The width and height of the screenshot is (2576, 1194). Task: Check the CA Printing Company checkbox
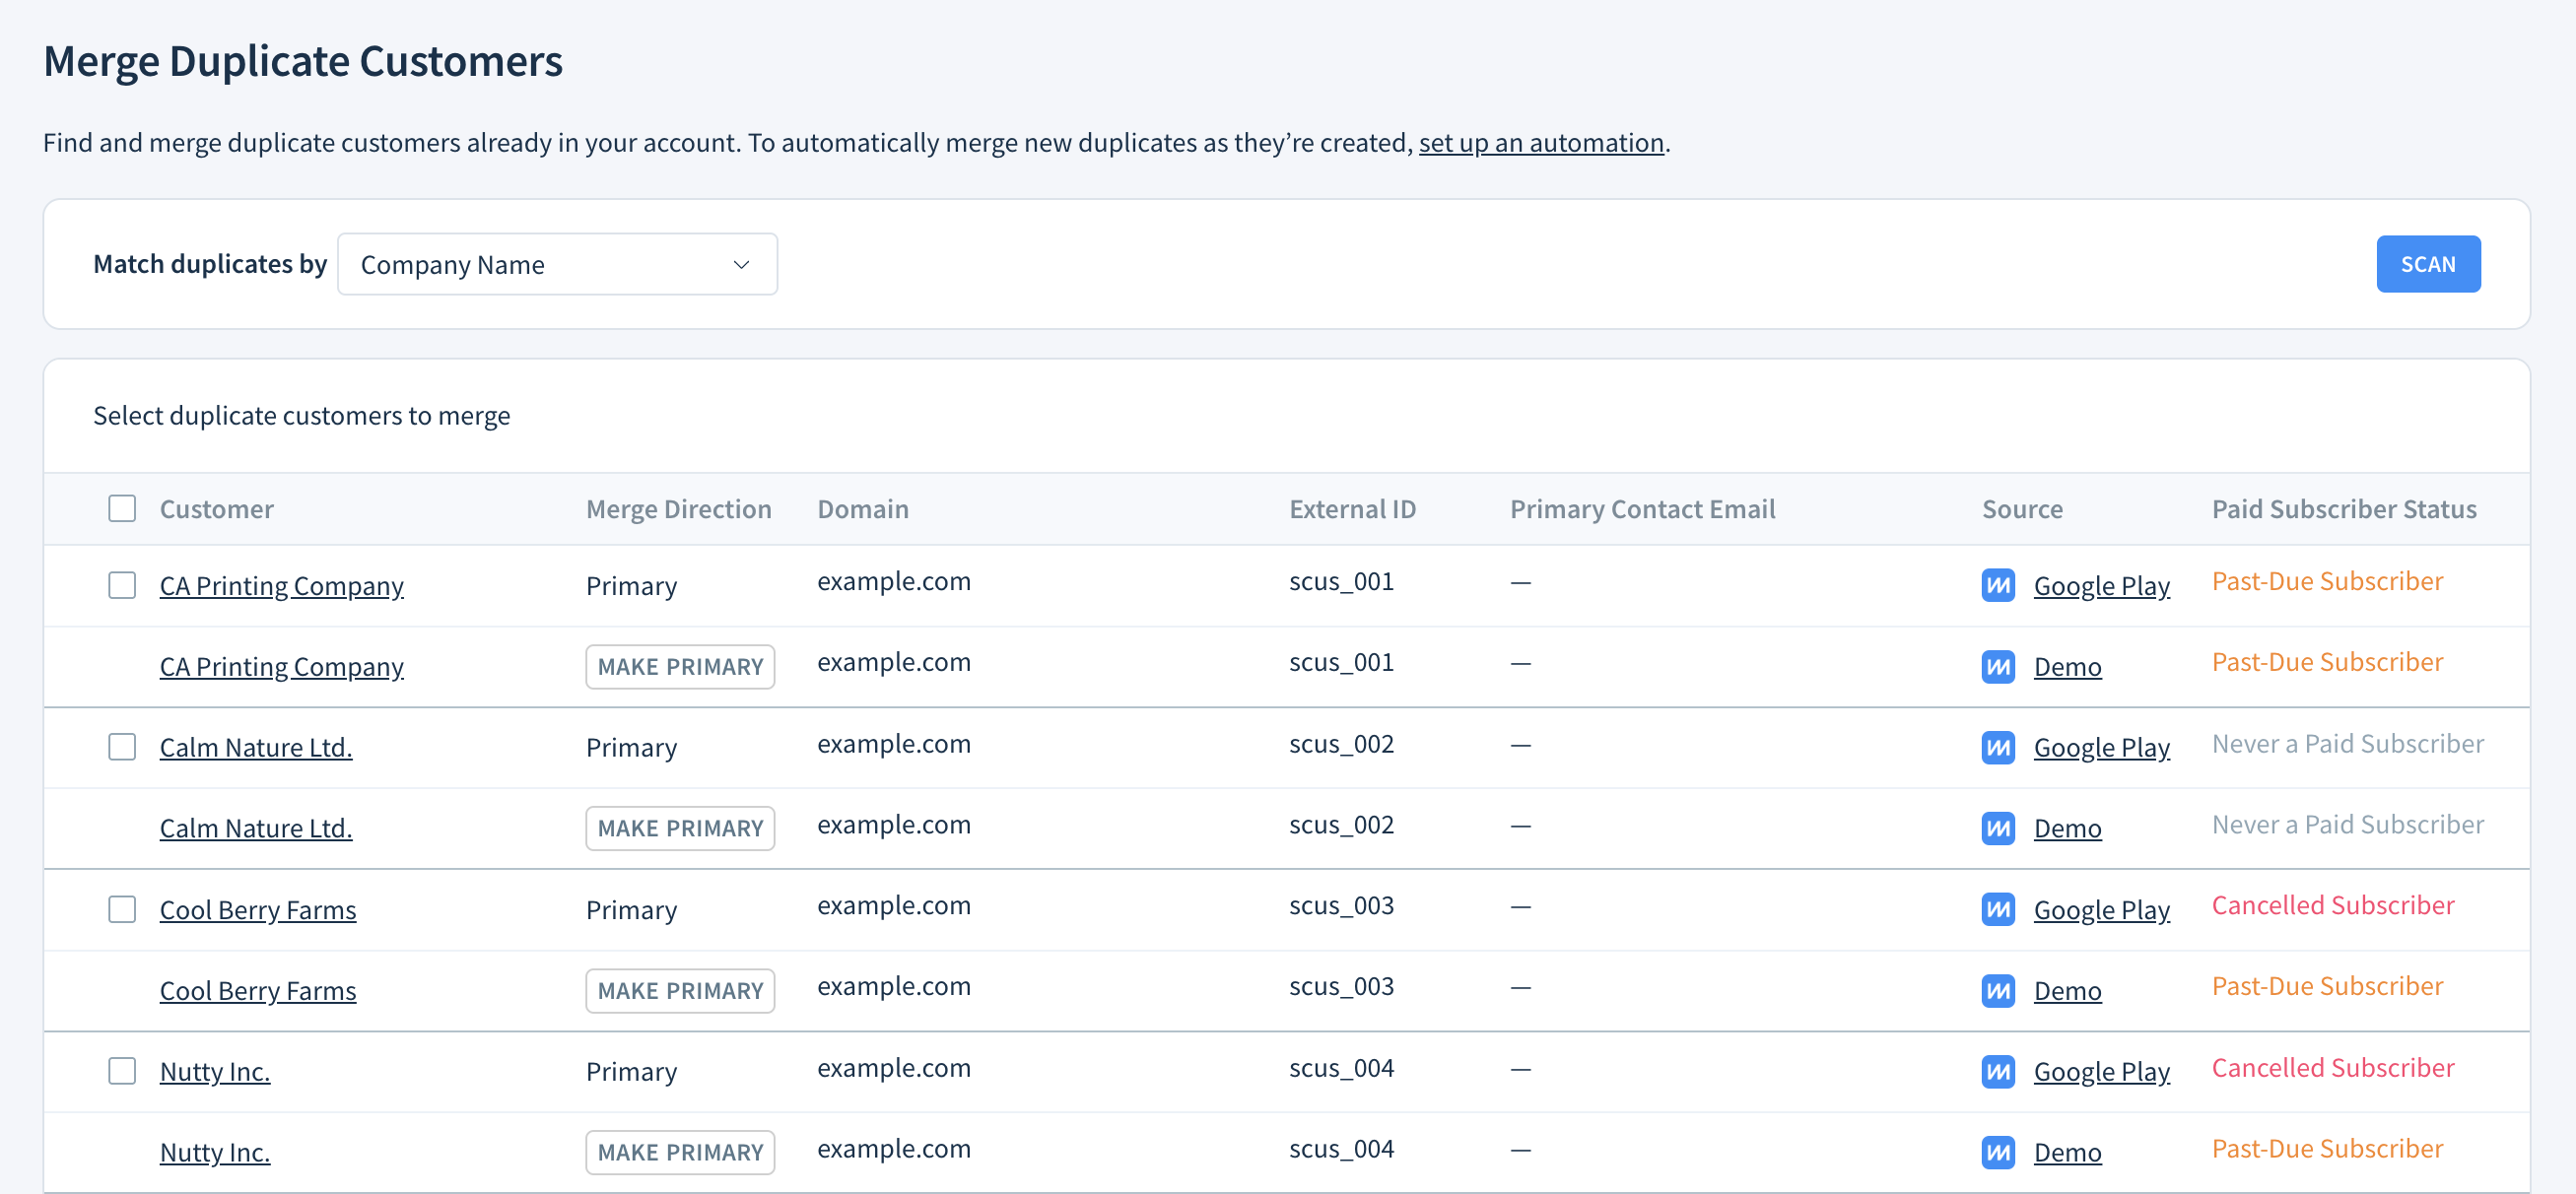pyautogui.click(x=122, y=585)
